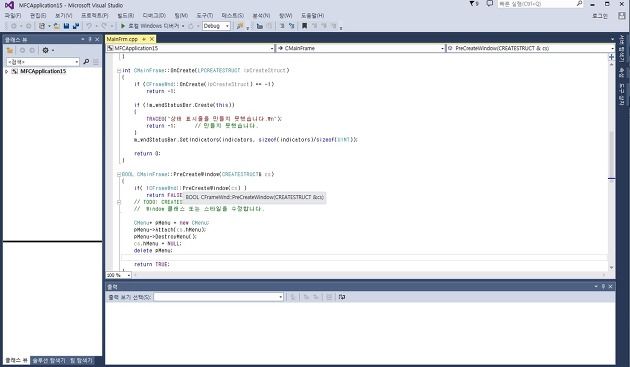Image resolution: width=630 pixels, height=367 pixels.
Task: Click Find in Files icon in toolbar
Action: [240, 26]
